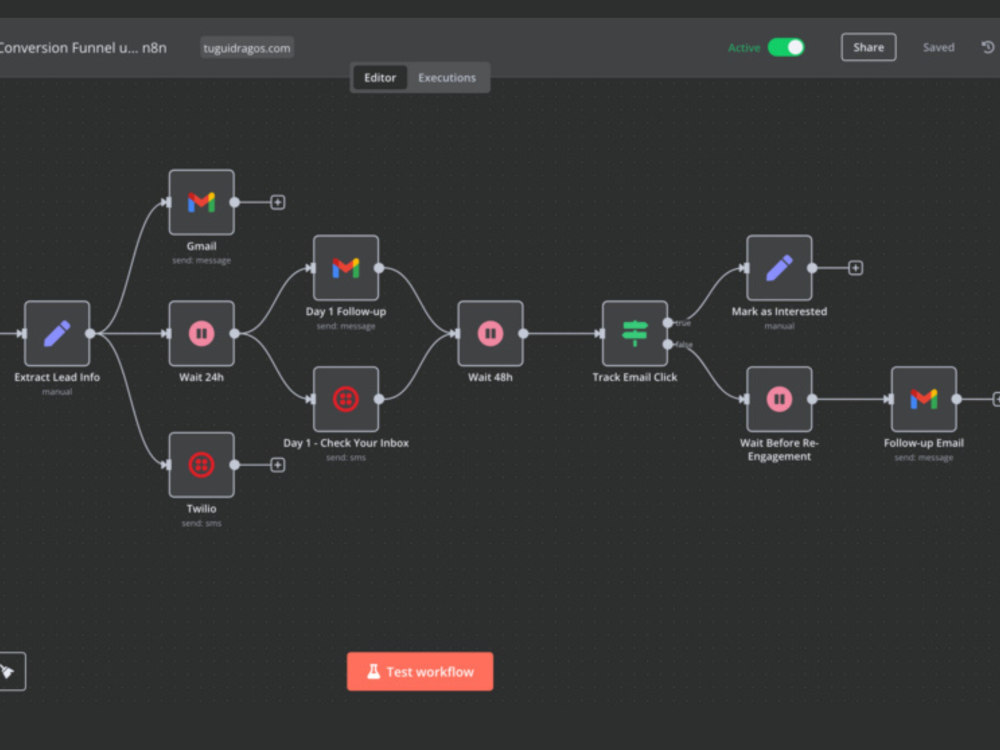The width and height of the screenshot is (1000, 750).
Task: Click the 'Track Email Click' label
Action: click(635, 377)
